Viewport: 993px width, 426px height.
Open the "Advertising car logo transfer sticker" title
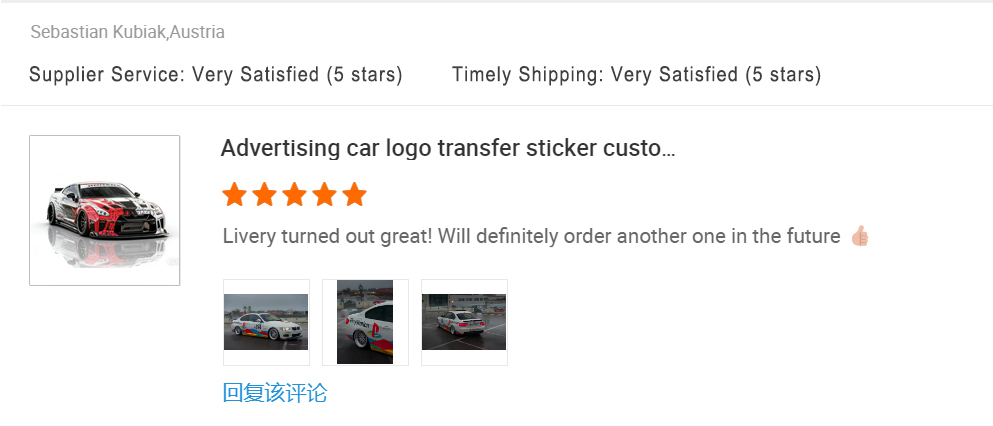pos(448,149)
